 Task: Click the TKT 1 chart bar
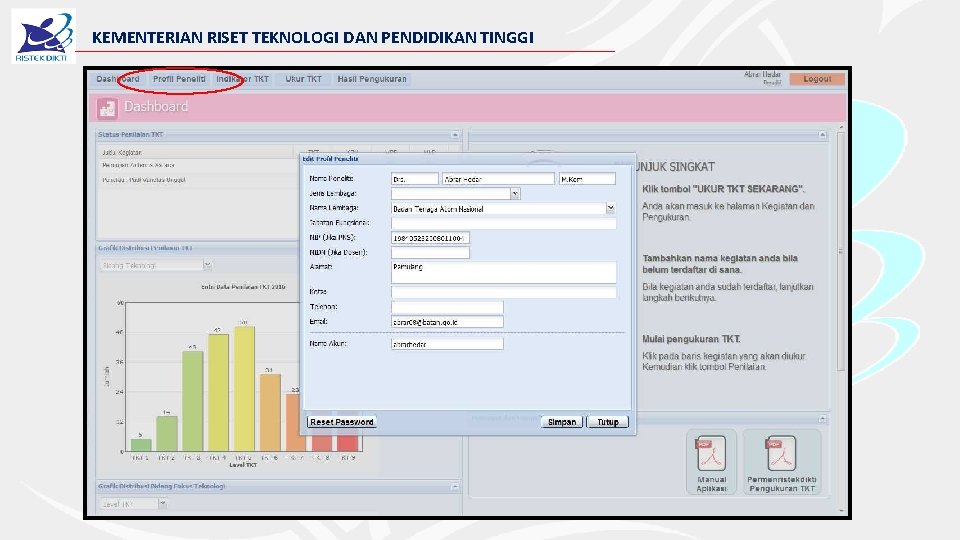coord(141,445)
